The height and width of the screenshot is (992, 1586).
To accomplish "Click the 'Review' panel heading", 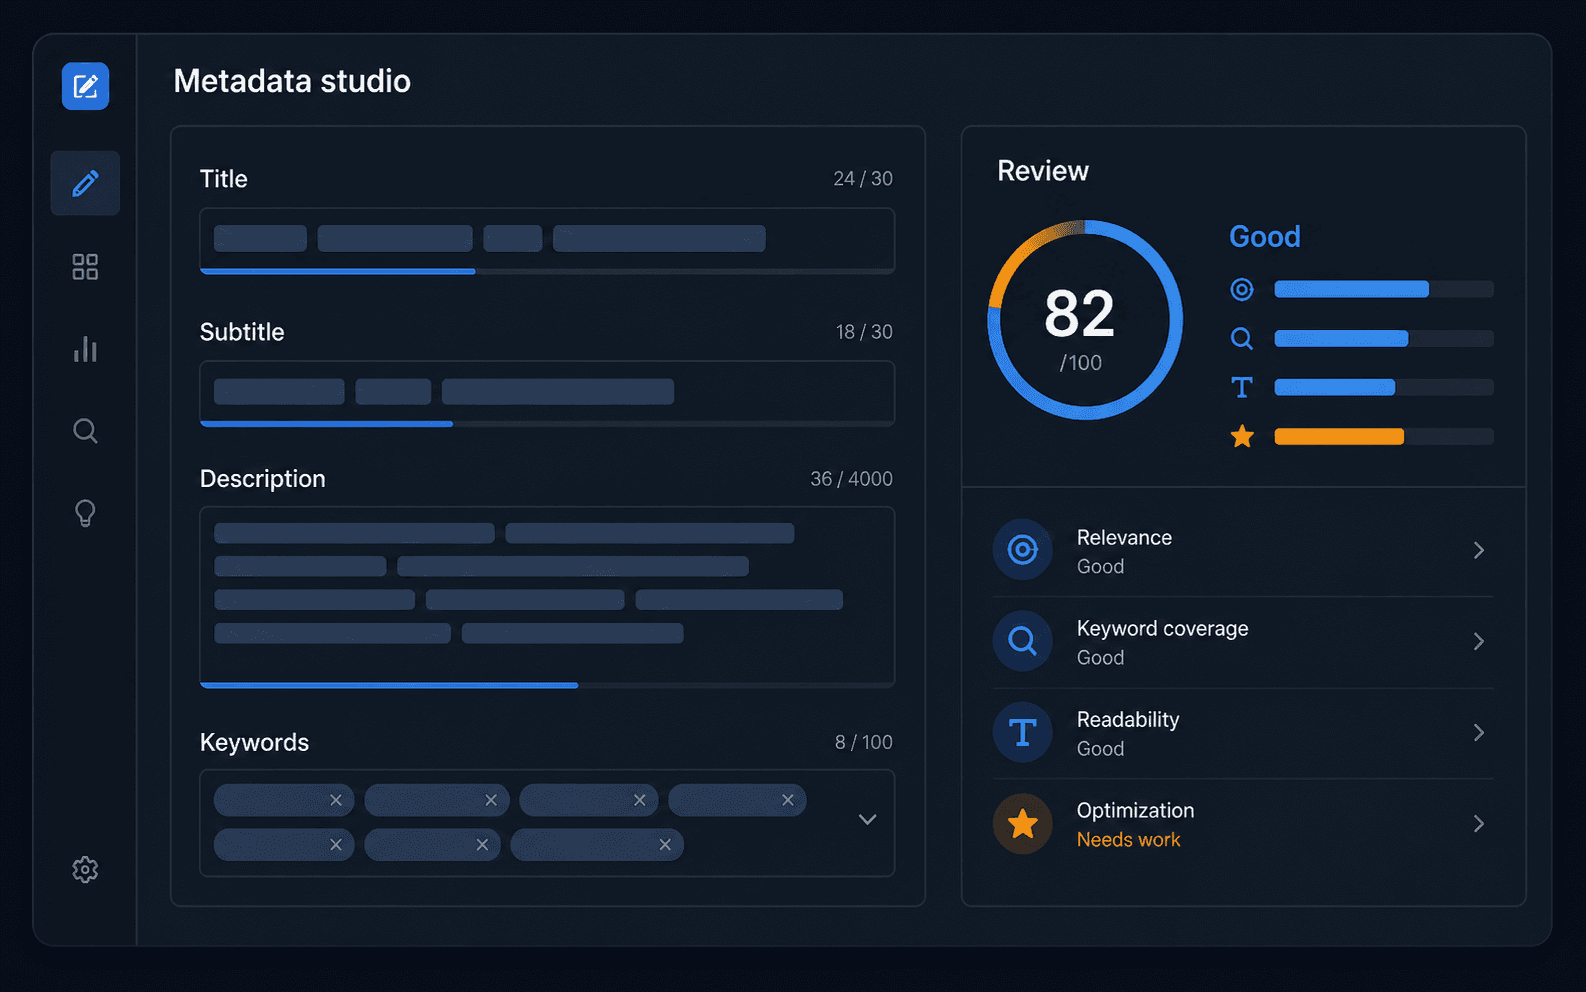I will pyautogui.click(x=1043, y=171).
